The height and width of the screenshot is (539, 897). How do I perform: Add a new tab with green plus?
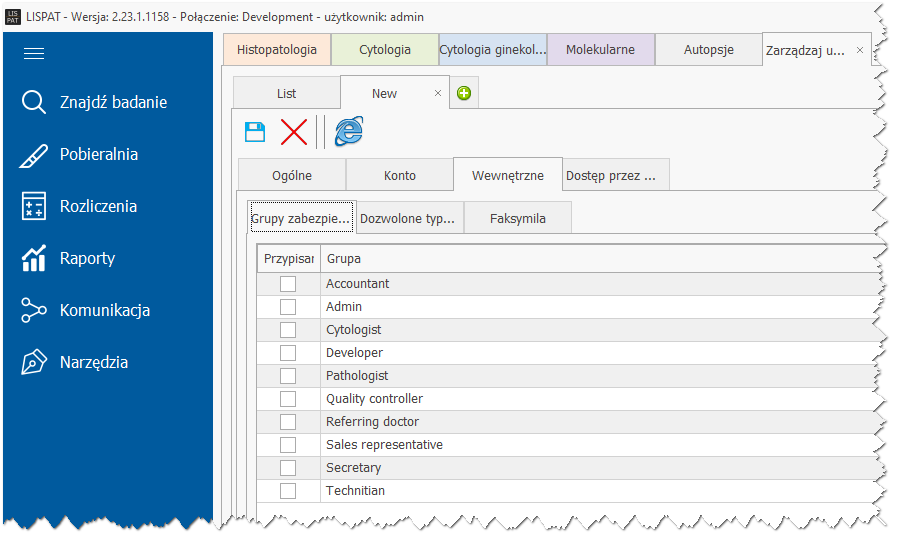click(464, 94)
